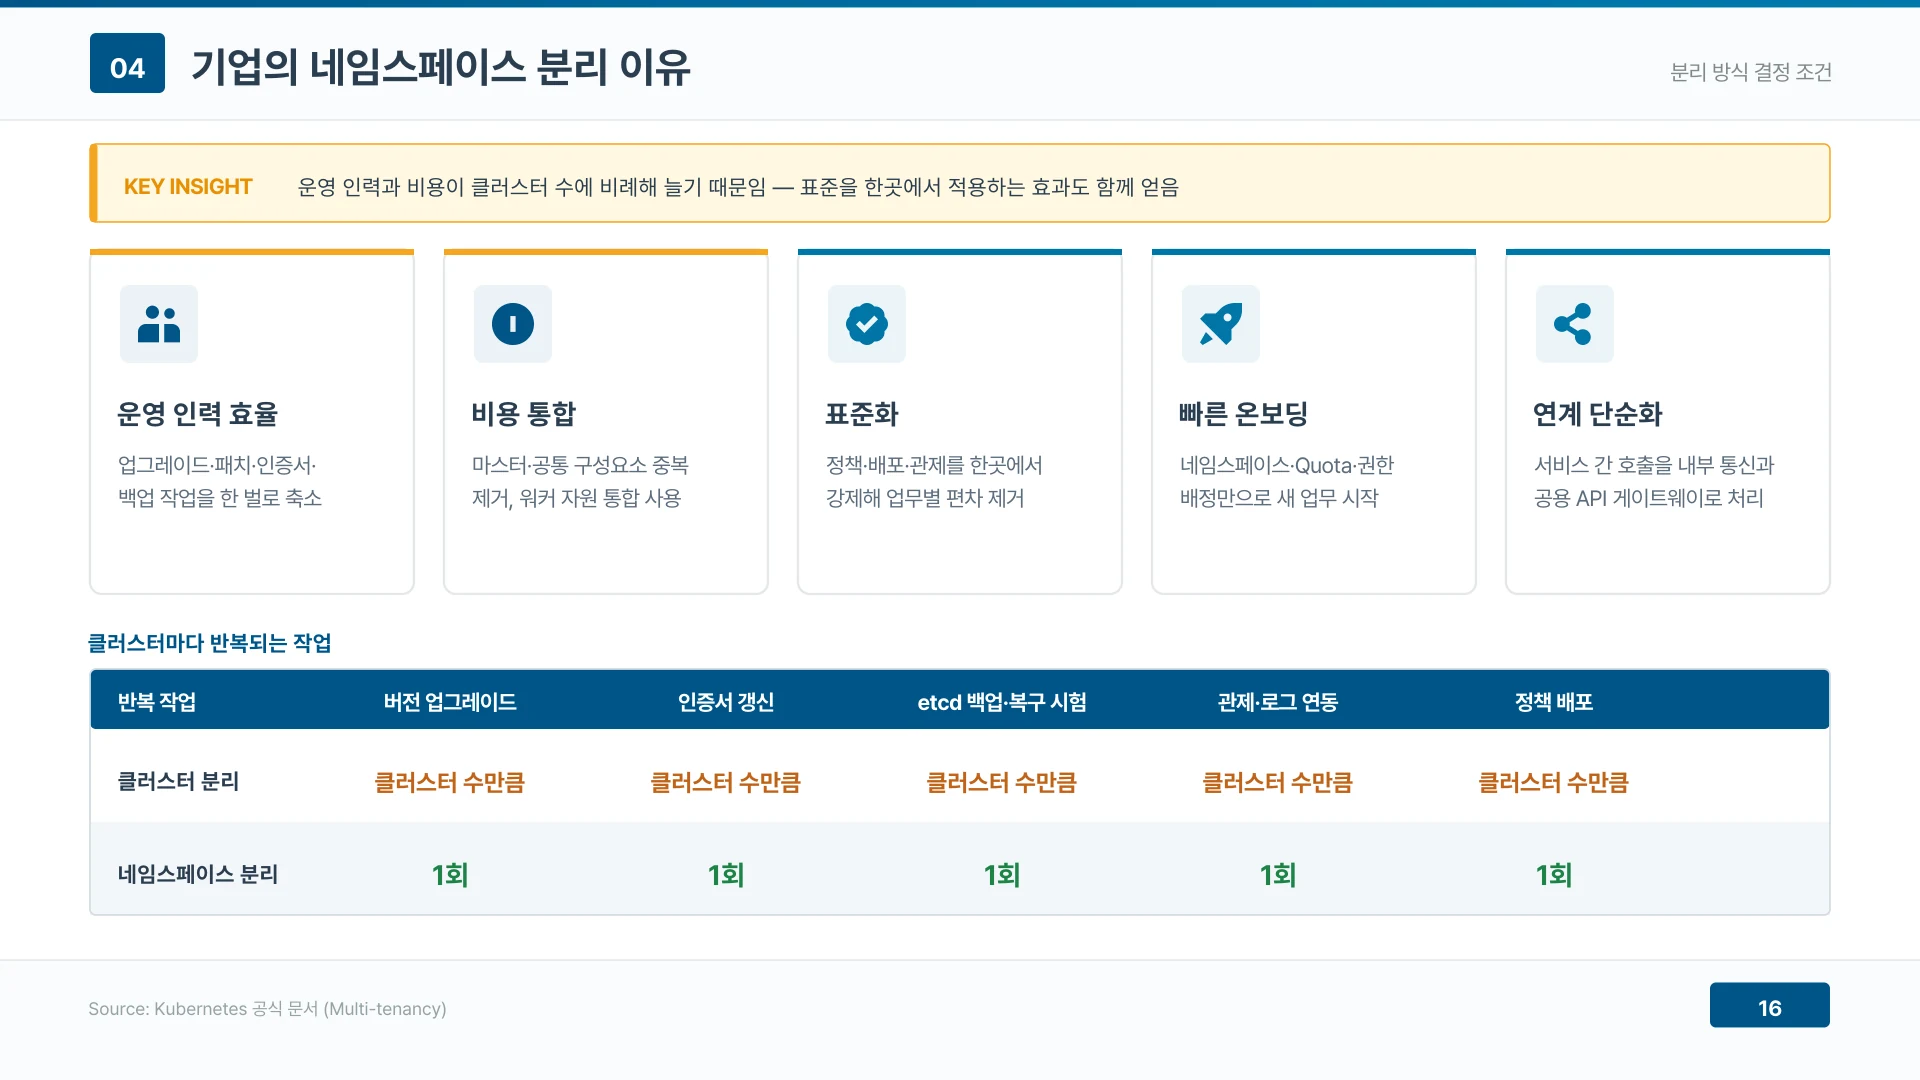Click the 관제·로그 연동 column header
1920x1080 pixels.
pyautogui.click(x=1278, y=702)
